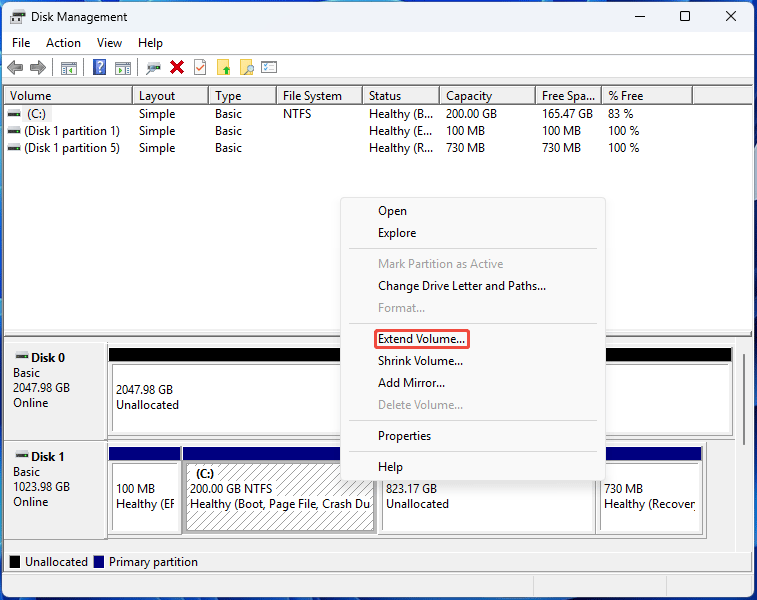Click drive icon beside Disk 1 partition 1
The image size is (757, 600).
14,131
